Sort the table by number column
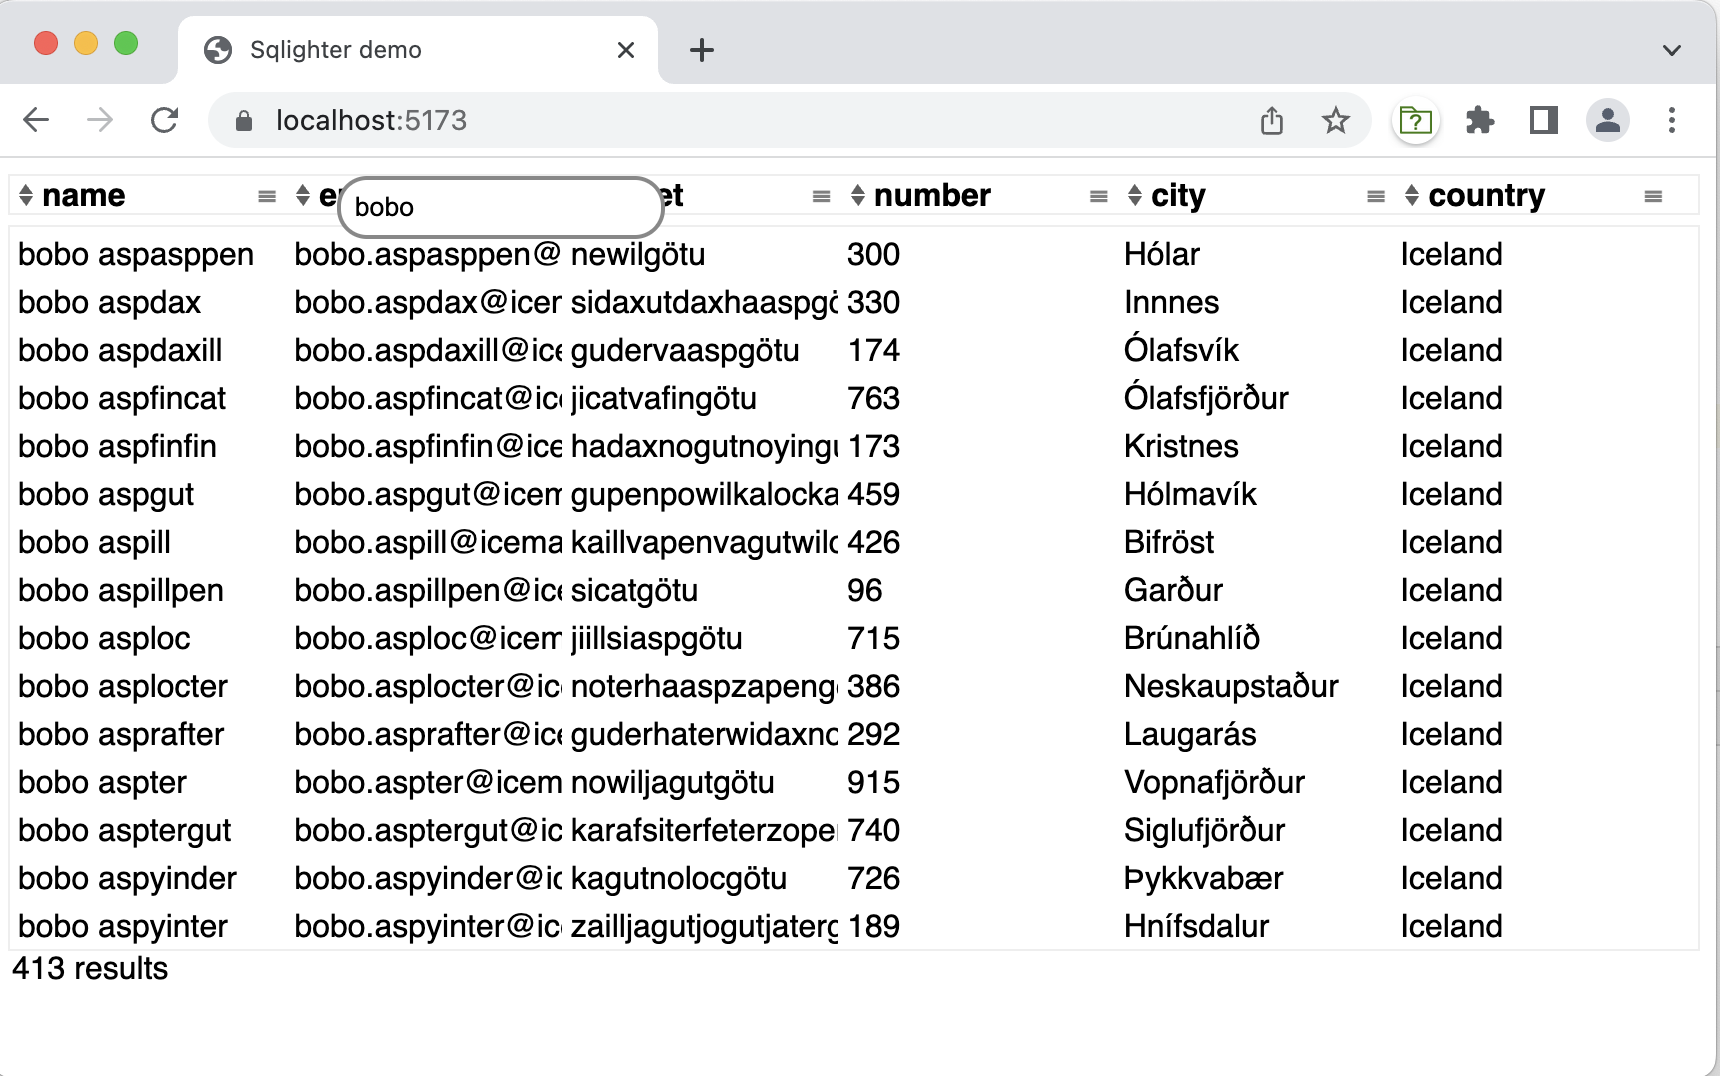 858,196
